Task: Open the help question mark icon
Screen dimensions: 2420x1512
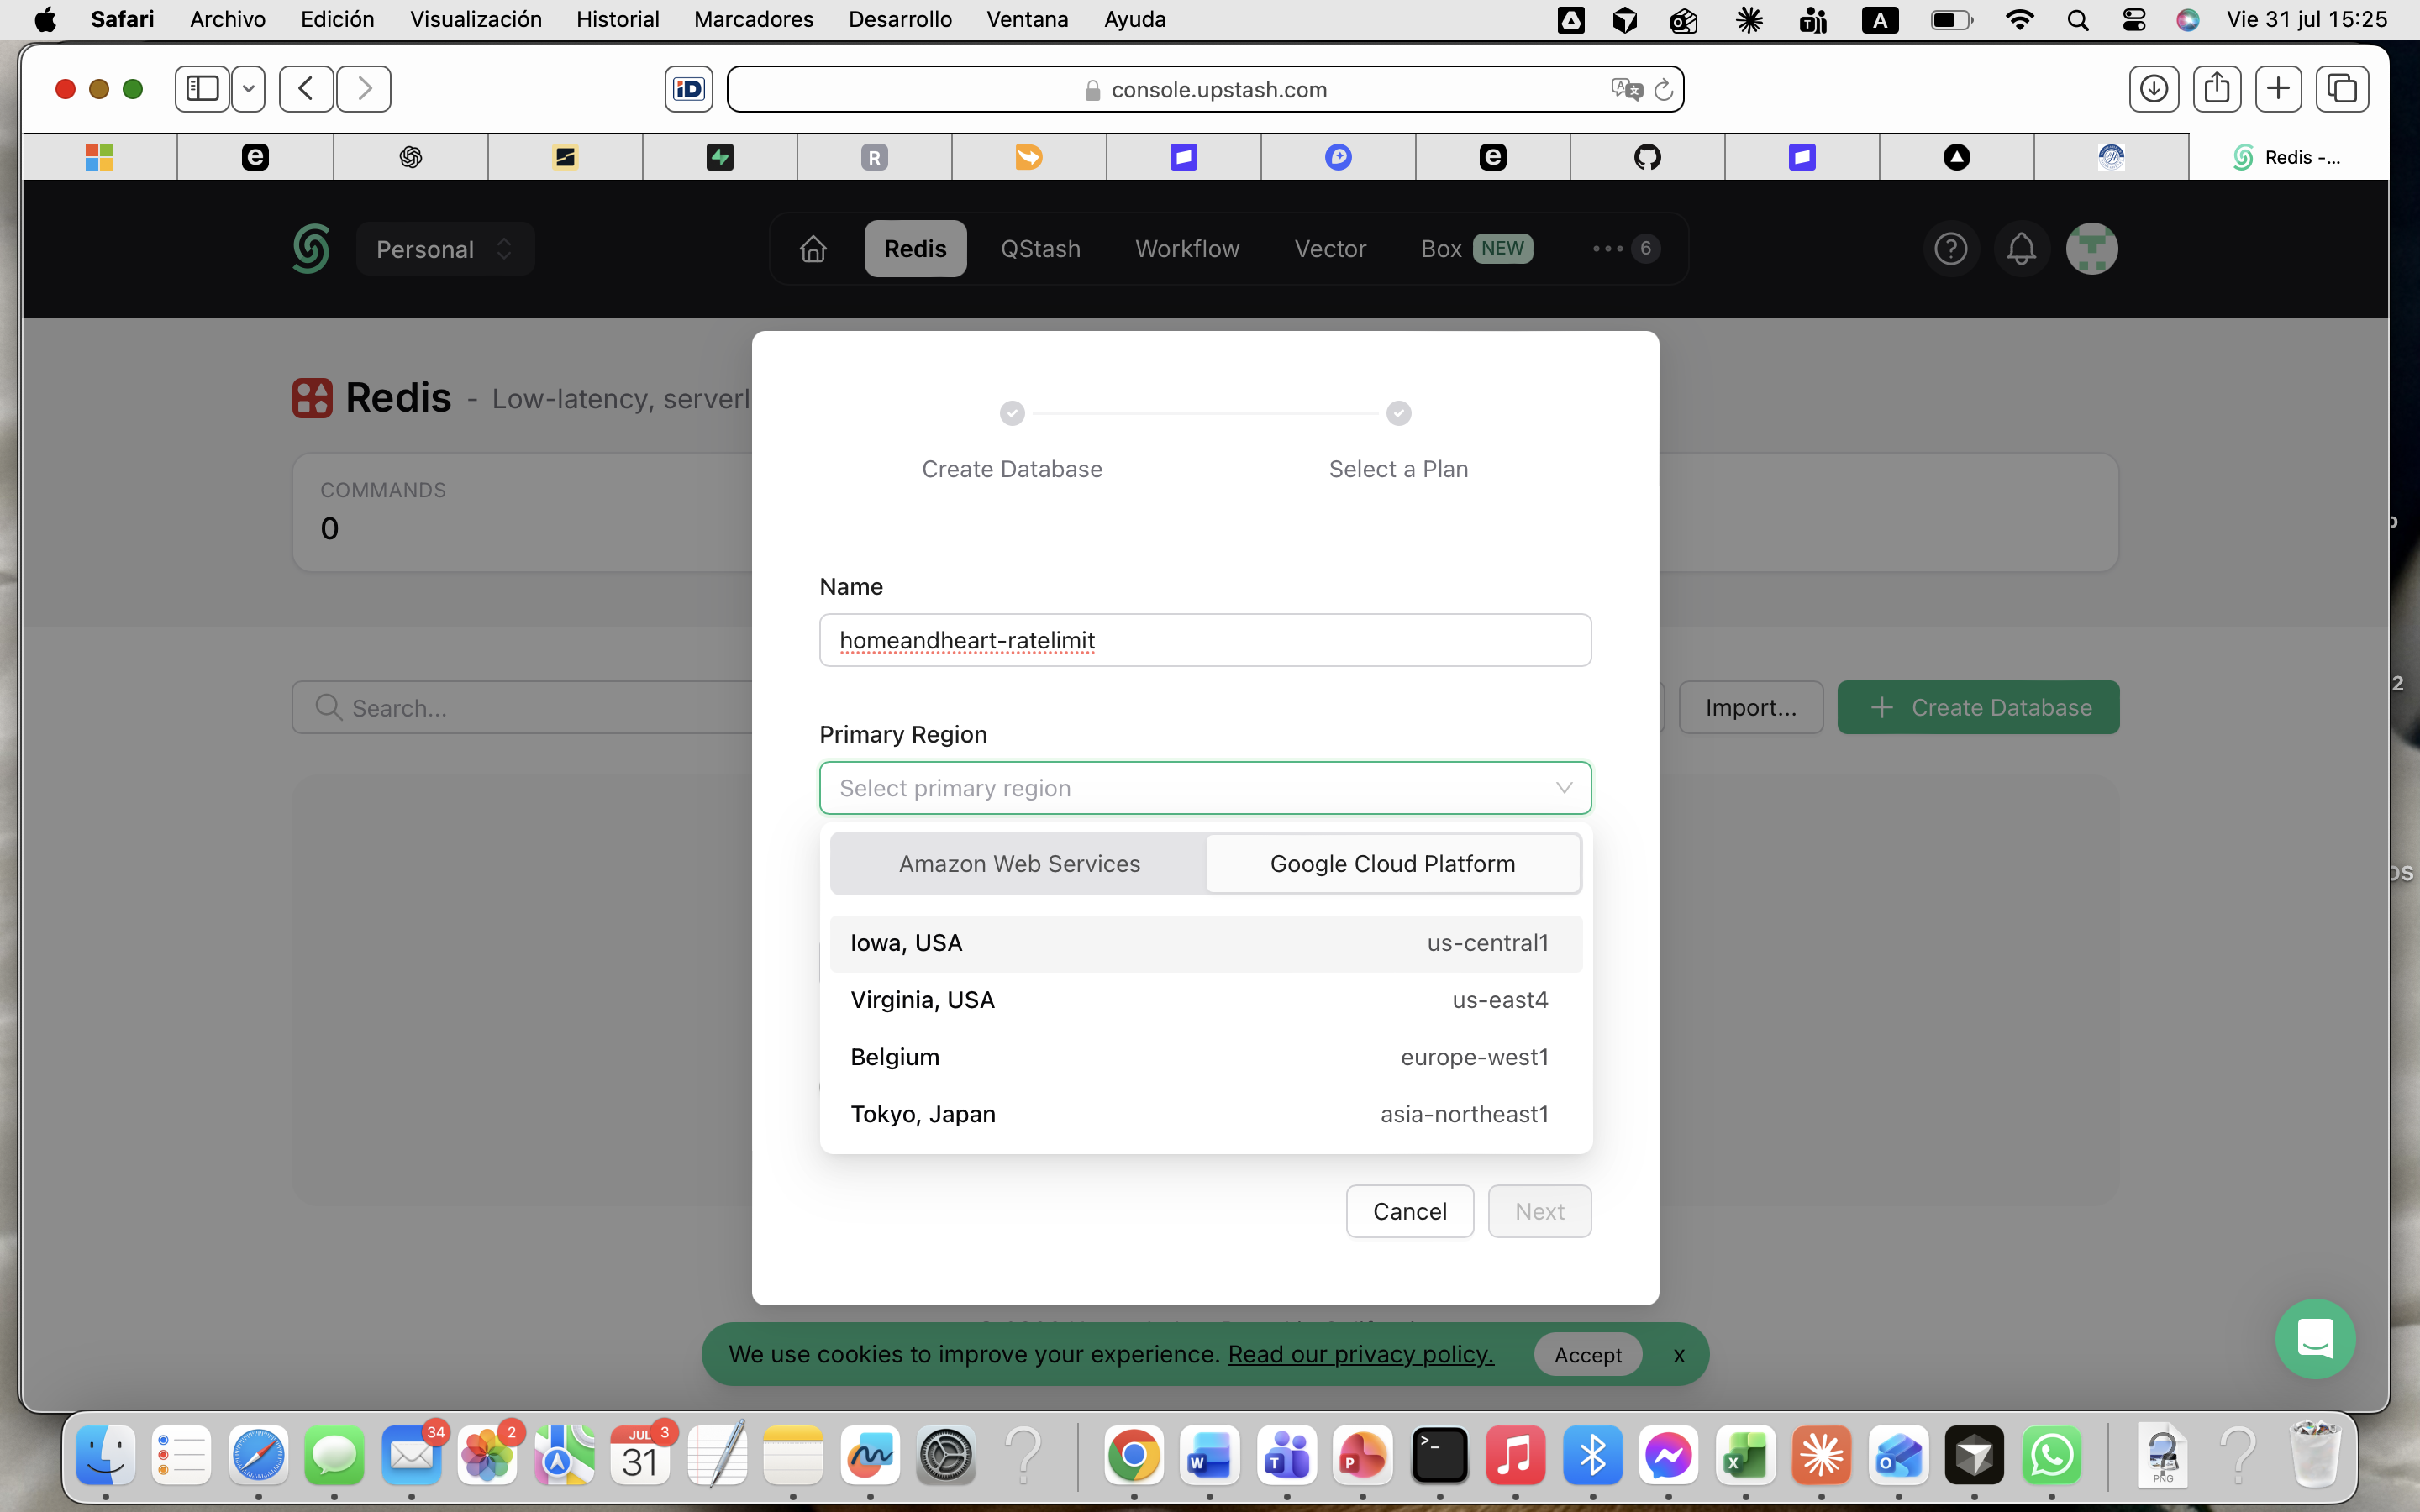Action: [1950, 249]
